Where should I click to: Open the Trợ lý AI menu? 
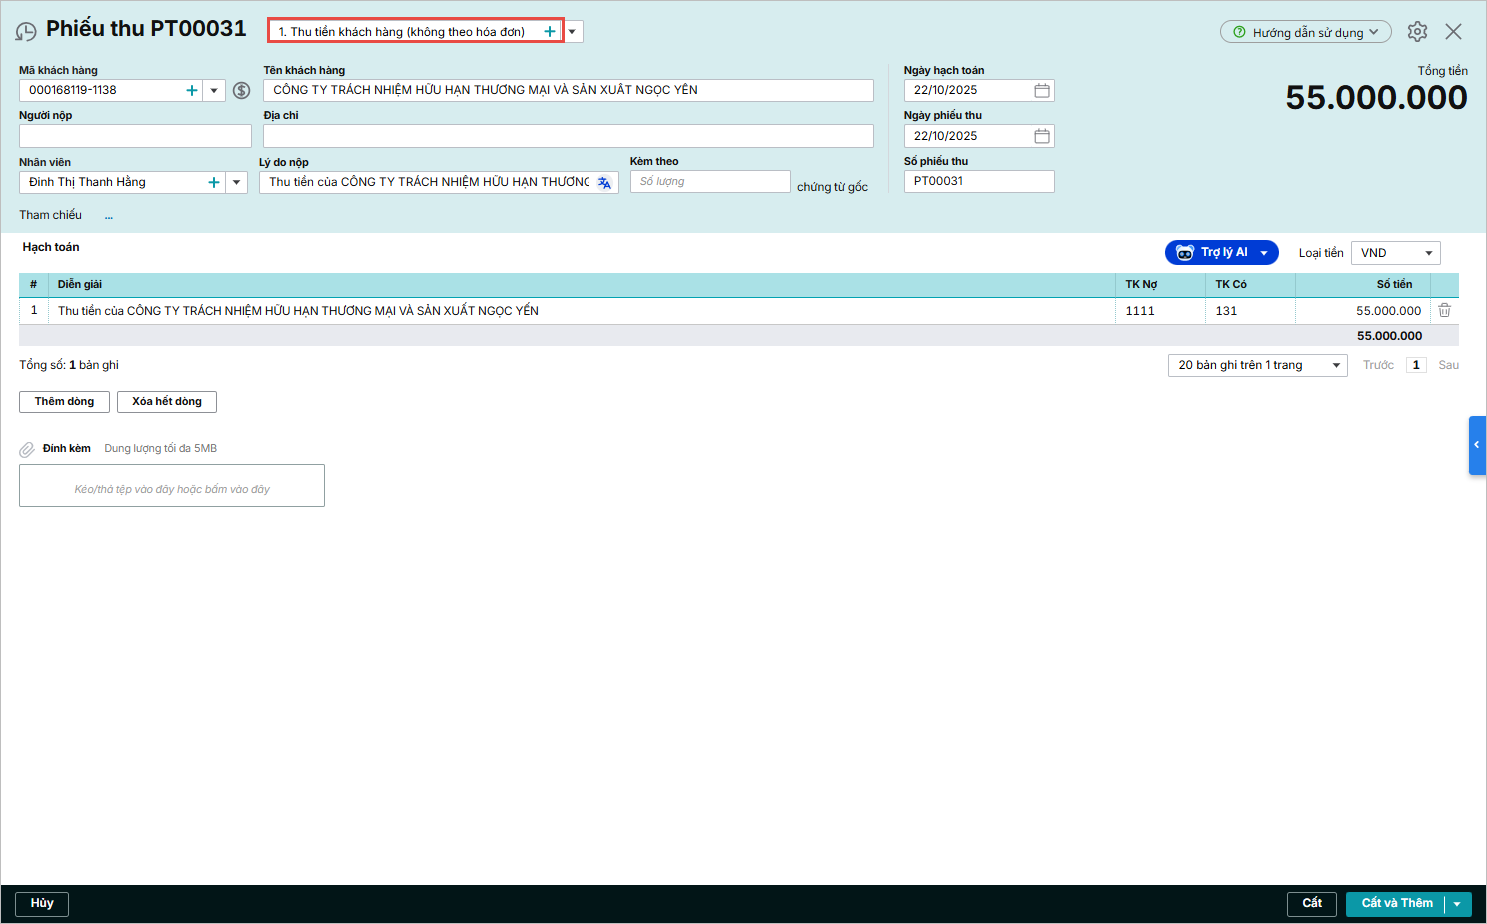[1221, 253]
